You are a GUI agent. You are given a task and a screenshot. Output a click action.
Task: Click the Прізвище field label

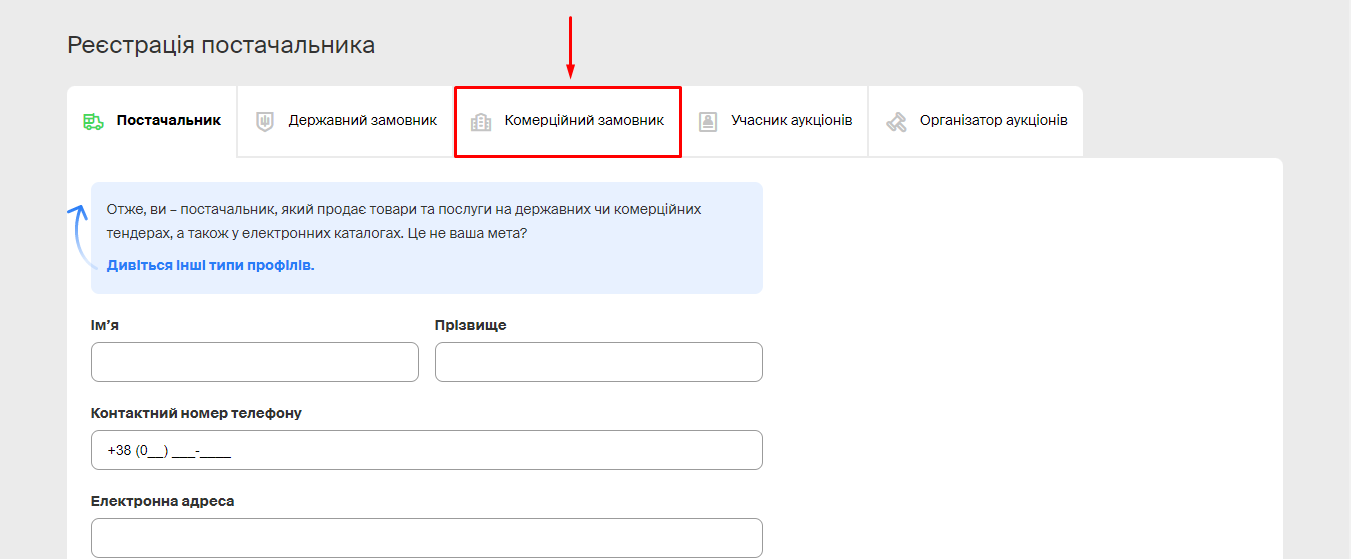pos(470,325)
